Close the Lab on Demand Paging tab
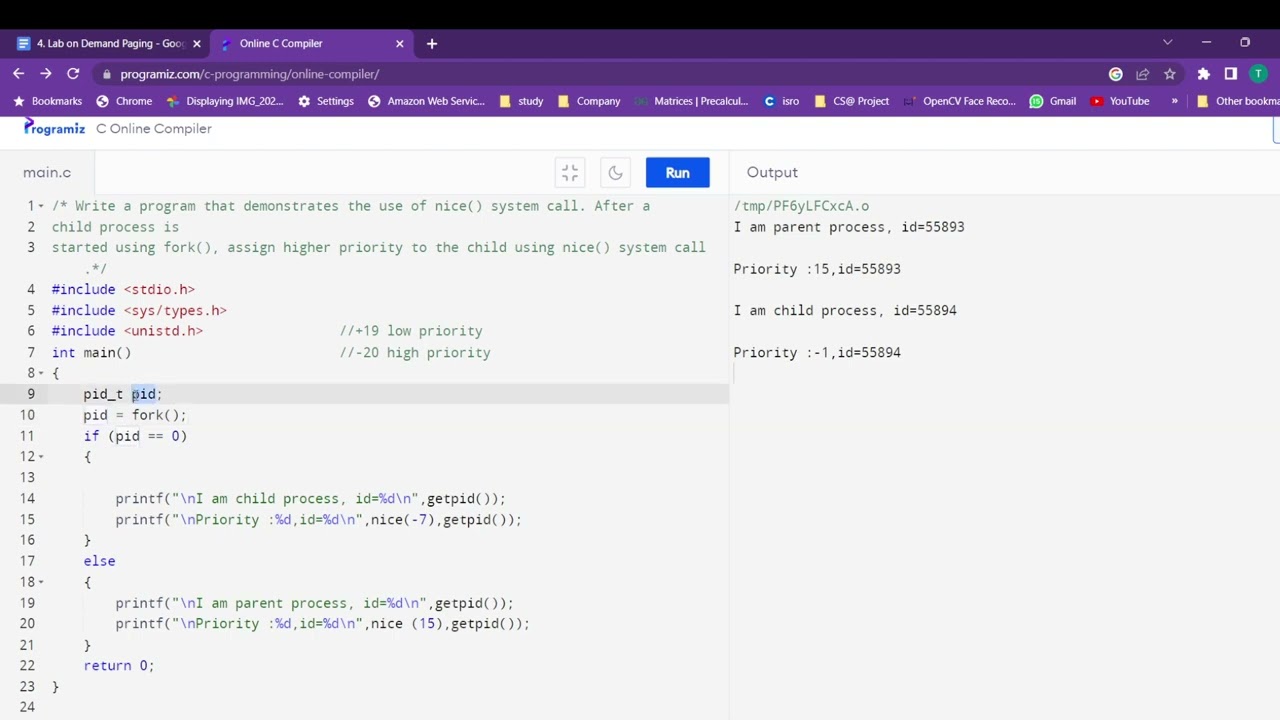 (197, 44)
